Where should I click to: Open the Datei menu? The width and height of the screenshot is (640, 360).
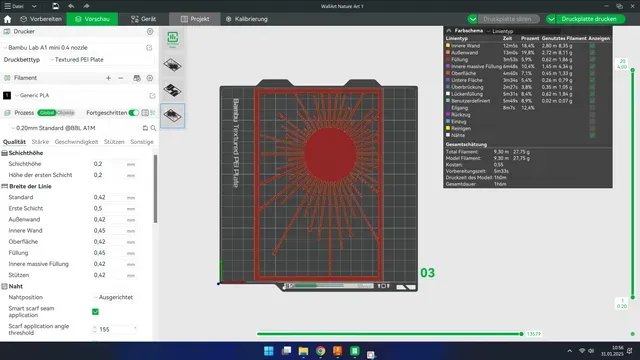coord(15,6)
